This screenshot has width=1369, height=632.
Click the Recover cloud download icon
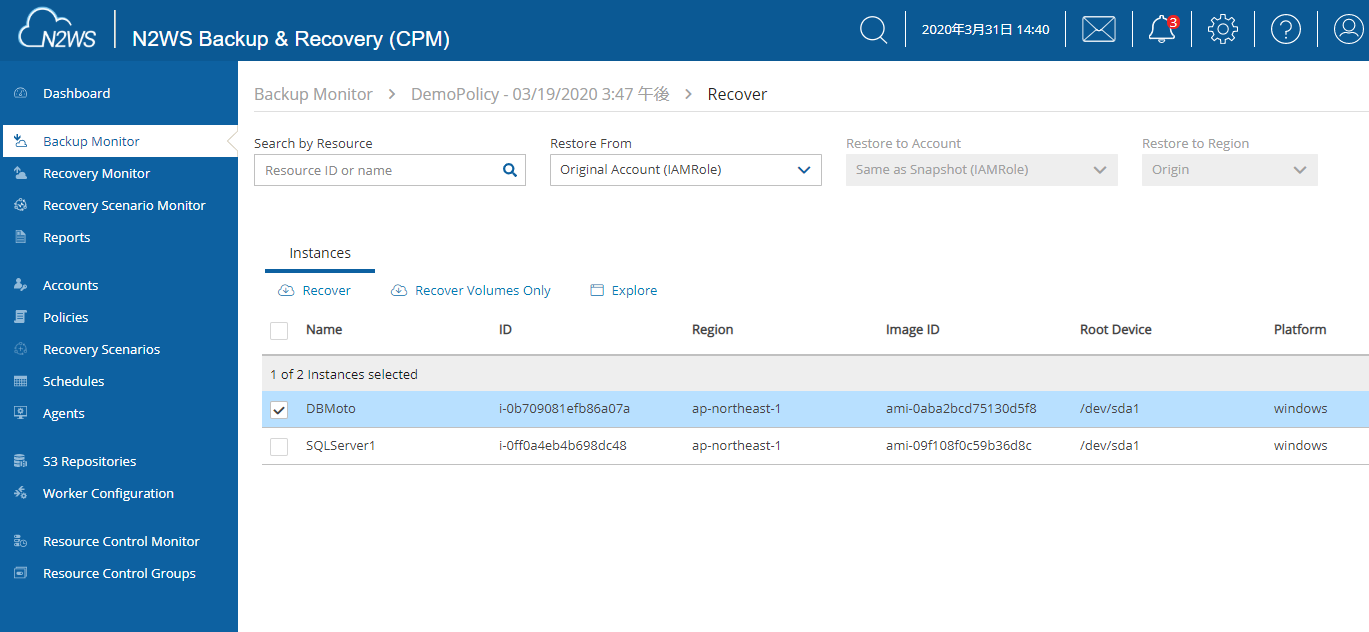(x=286, y=290)
